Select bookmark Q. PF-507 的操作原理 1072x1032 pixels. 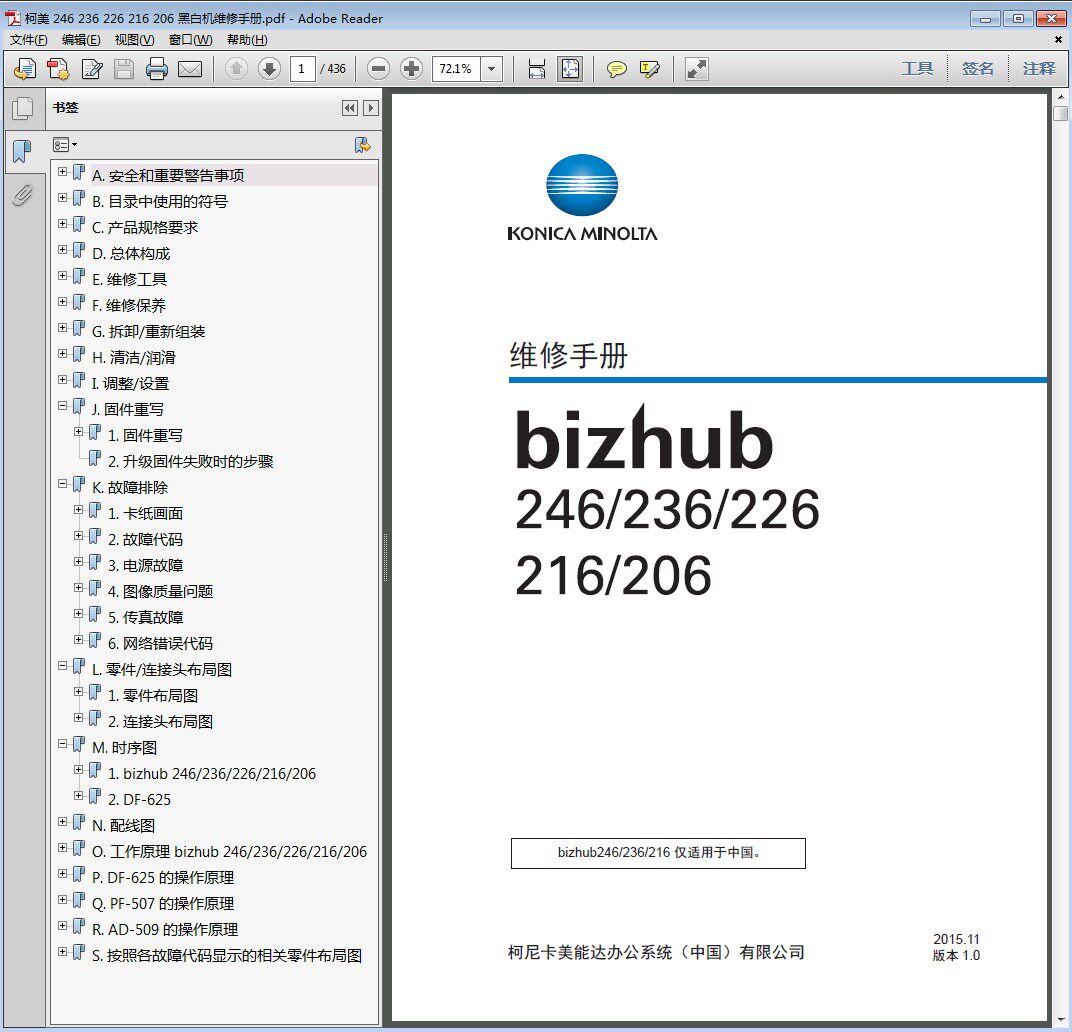(163, 903)
